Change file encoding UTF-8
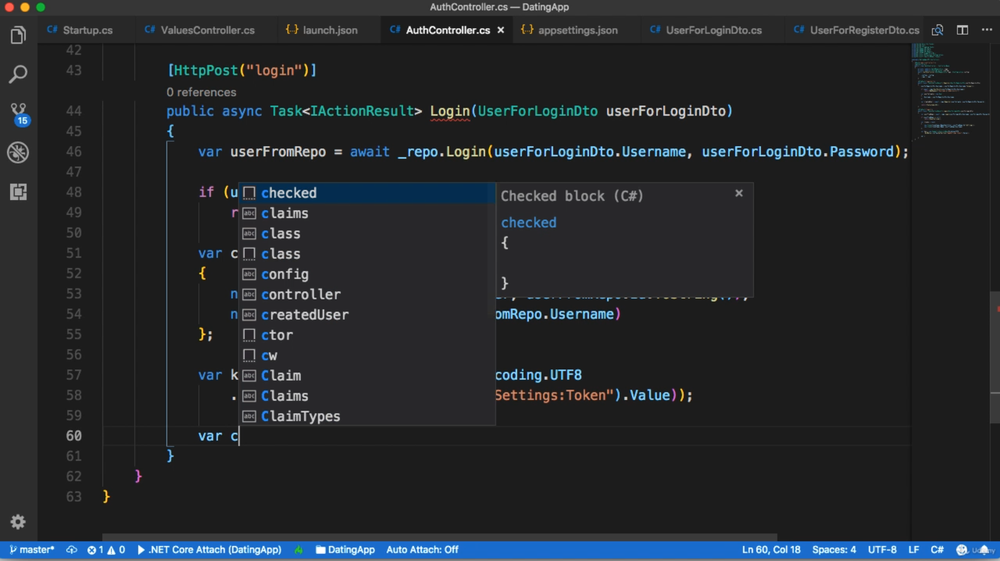1000x561 pixels. pos(882,550)
